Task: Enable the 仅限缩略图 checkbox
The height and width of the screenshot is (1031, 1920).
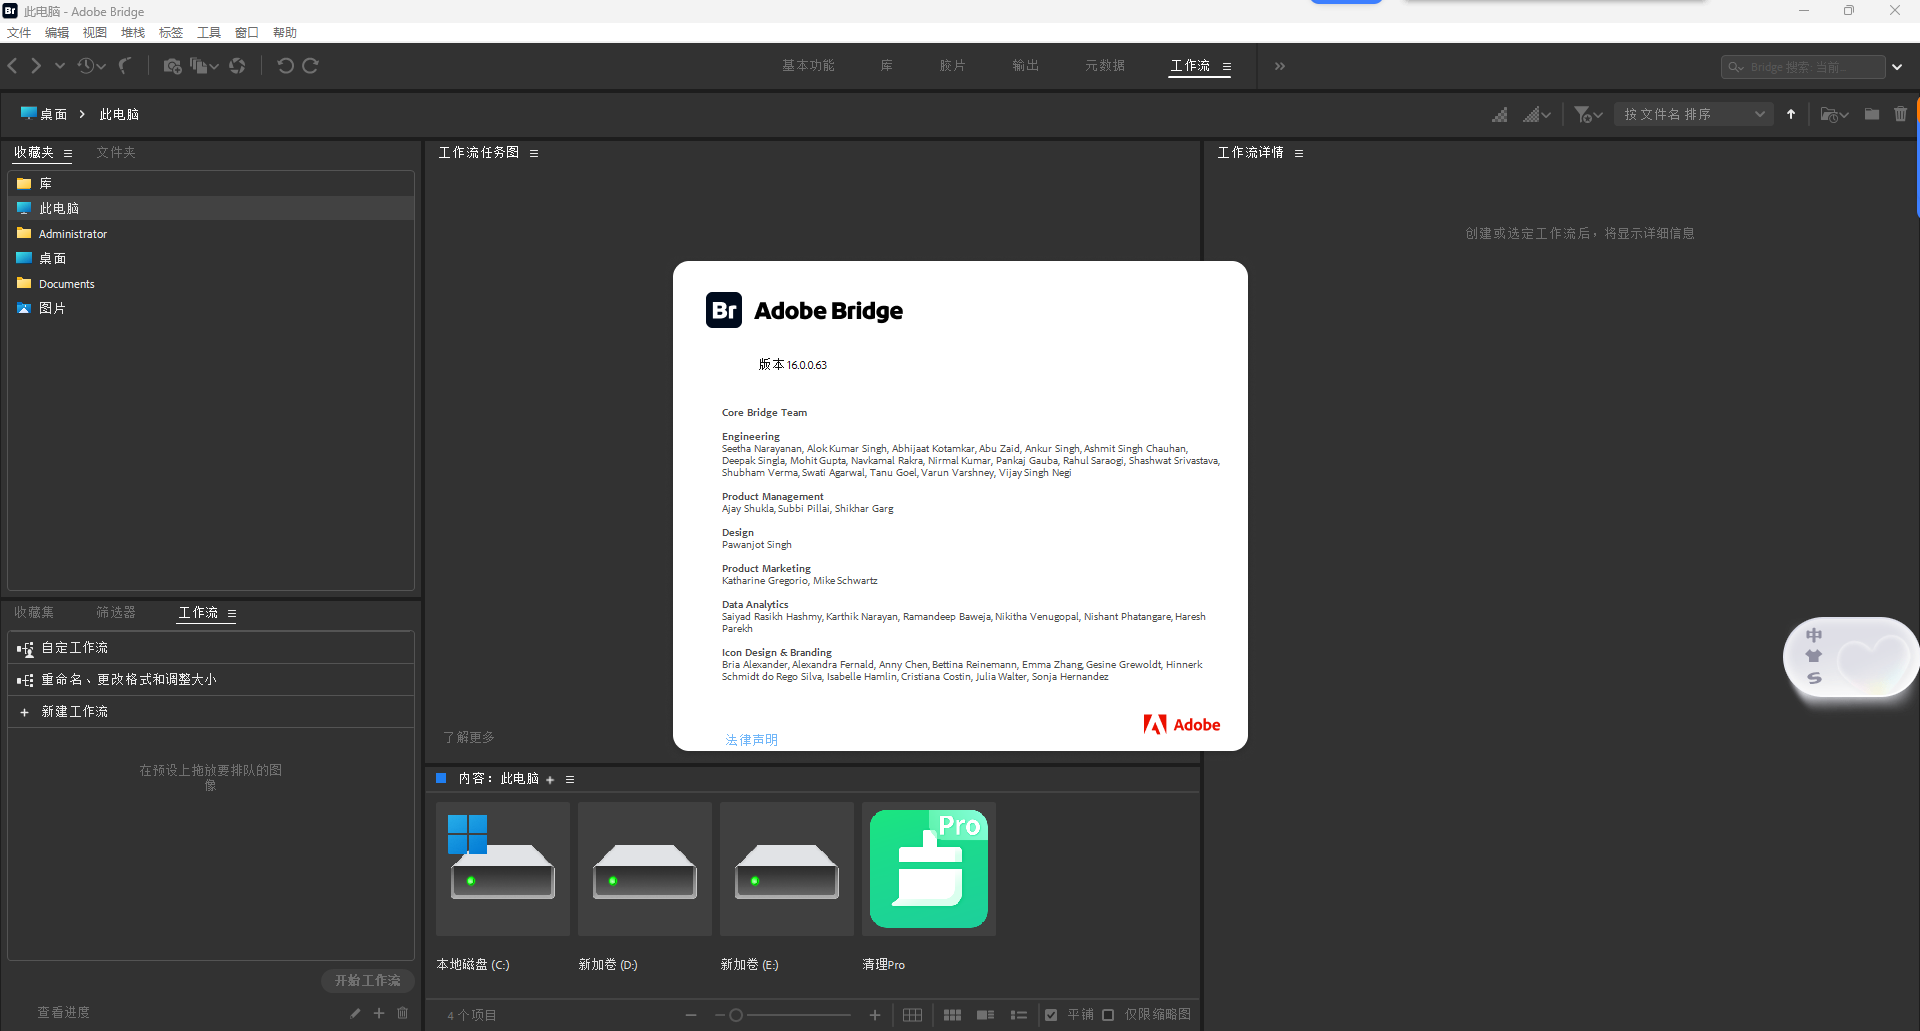Action: point(1108,1014)
